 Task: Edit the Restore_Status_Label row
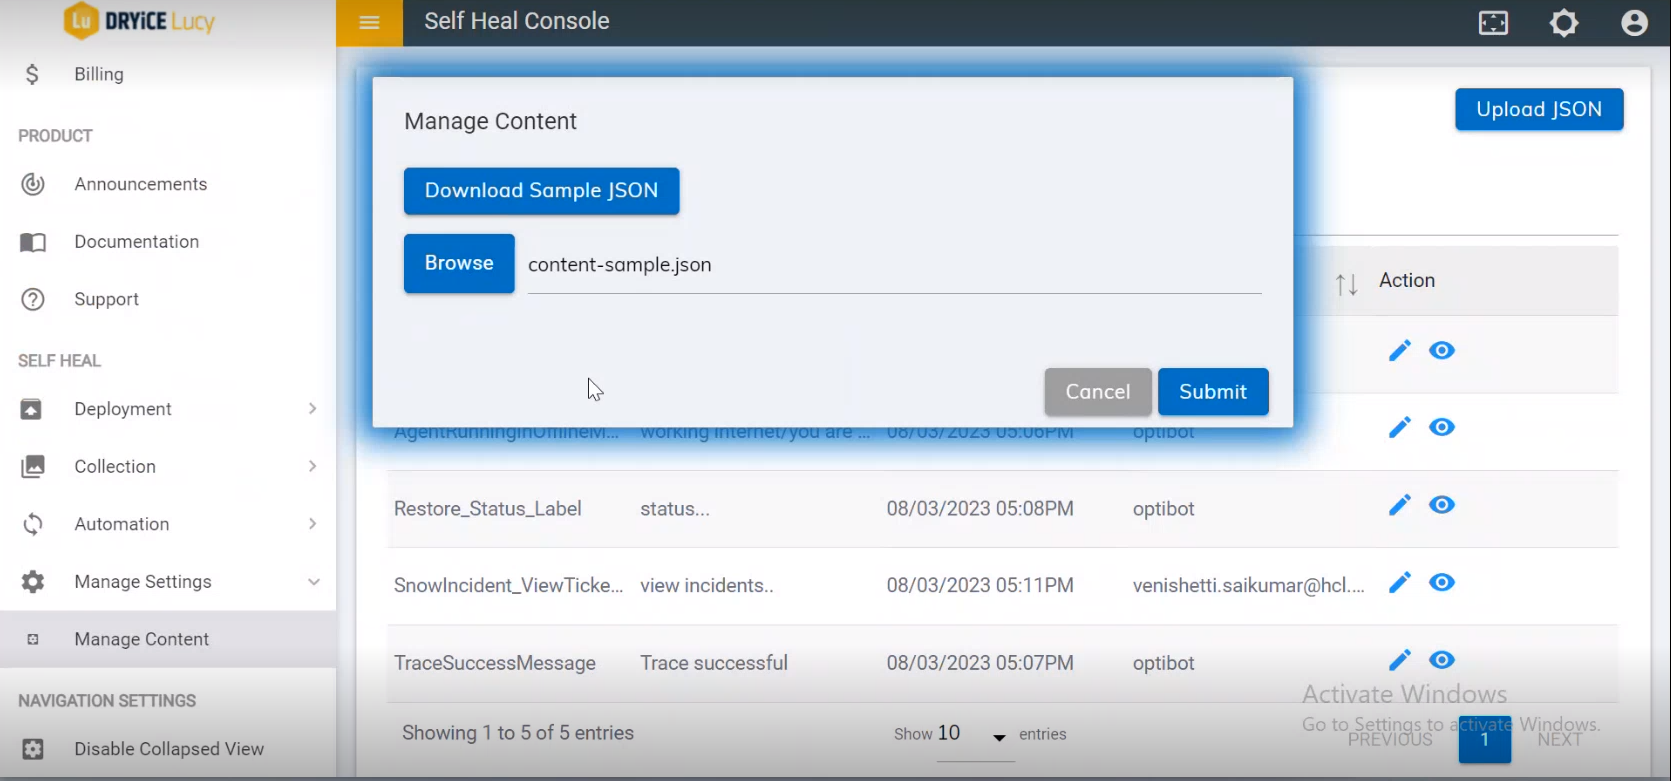1400,505
